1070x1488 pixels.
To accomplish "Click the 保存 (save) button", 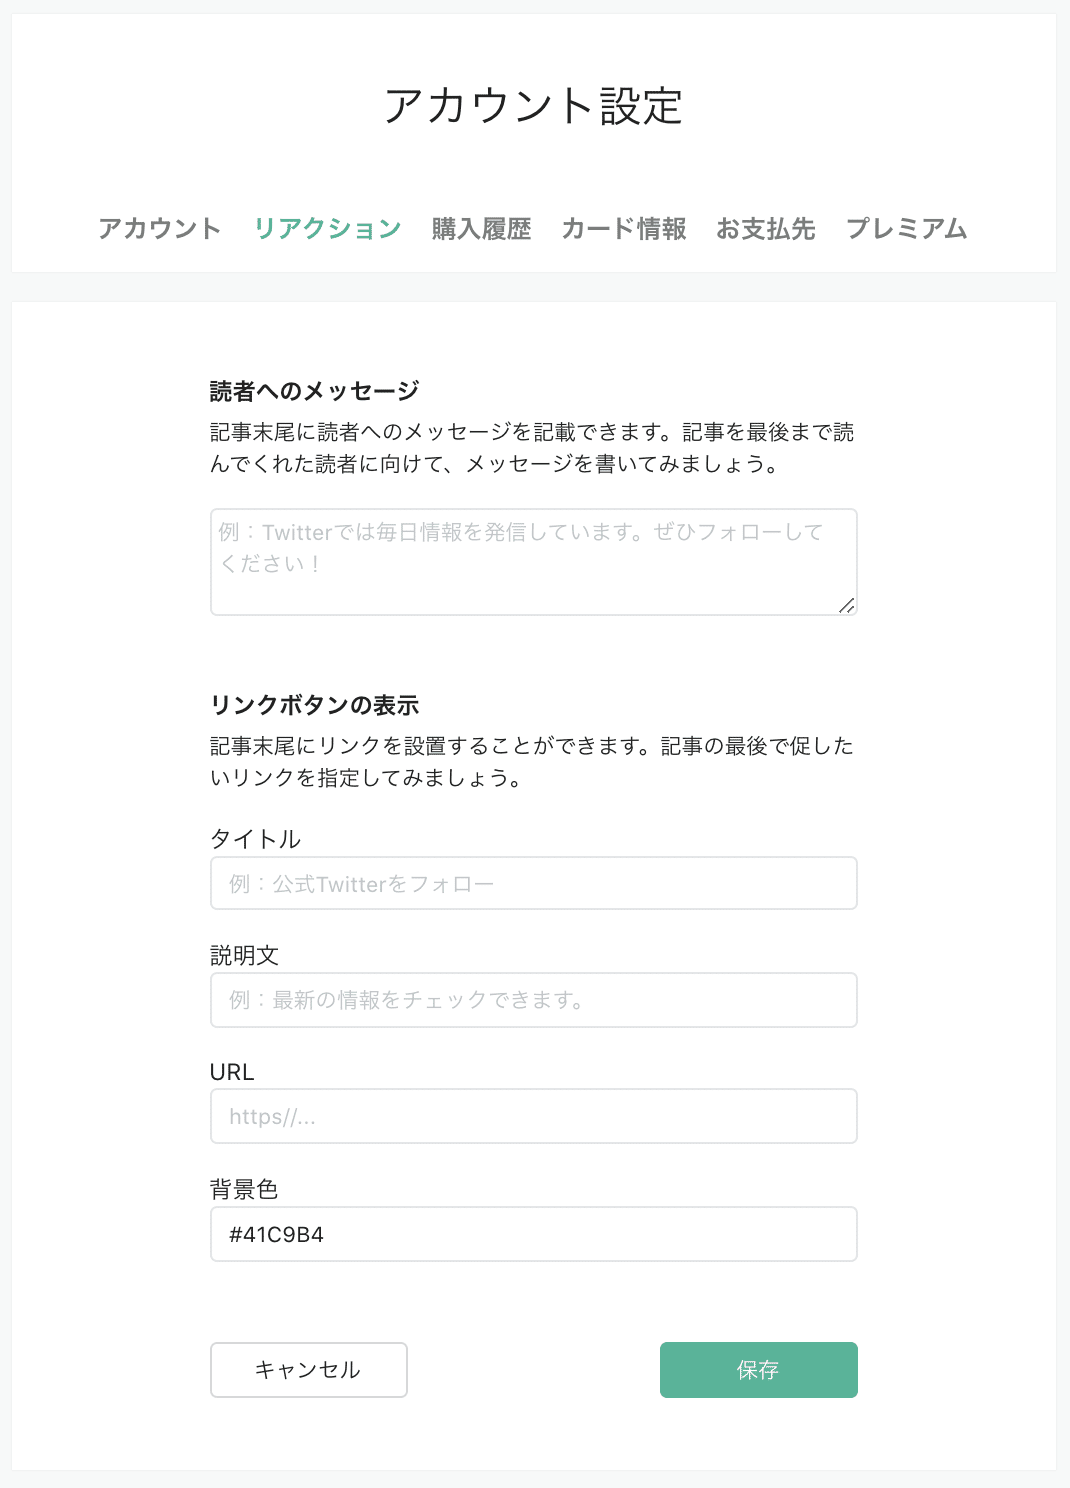I will [757, 1370].
